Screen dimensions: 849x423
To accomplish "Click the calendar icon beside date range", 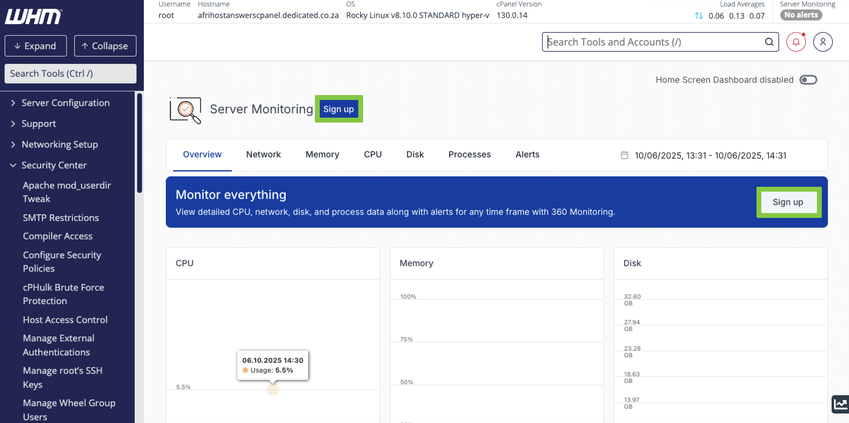I will click(x=625, y=155).
